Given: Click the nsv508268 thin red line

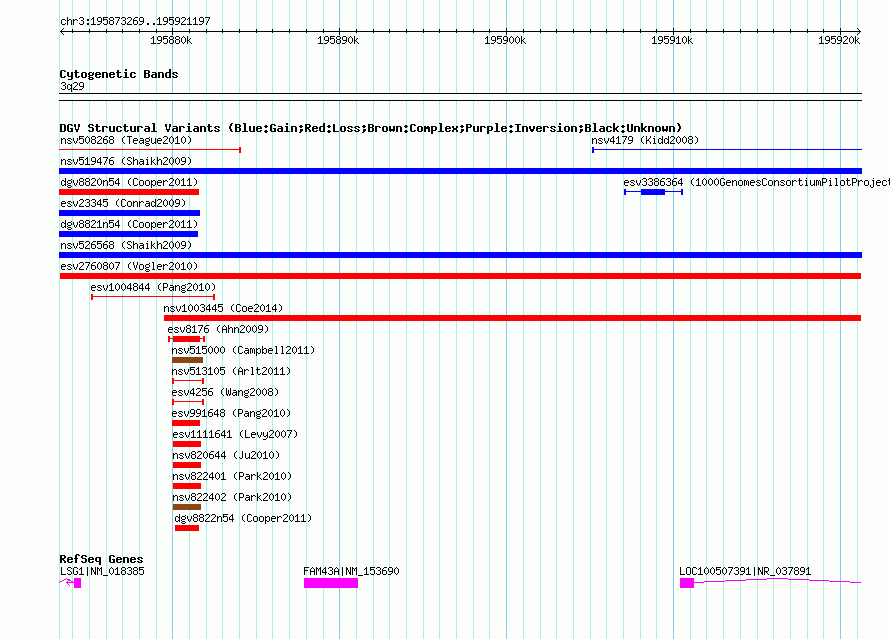Looking at the screenshot, I should [150, 150].
